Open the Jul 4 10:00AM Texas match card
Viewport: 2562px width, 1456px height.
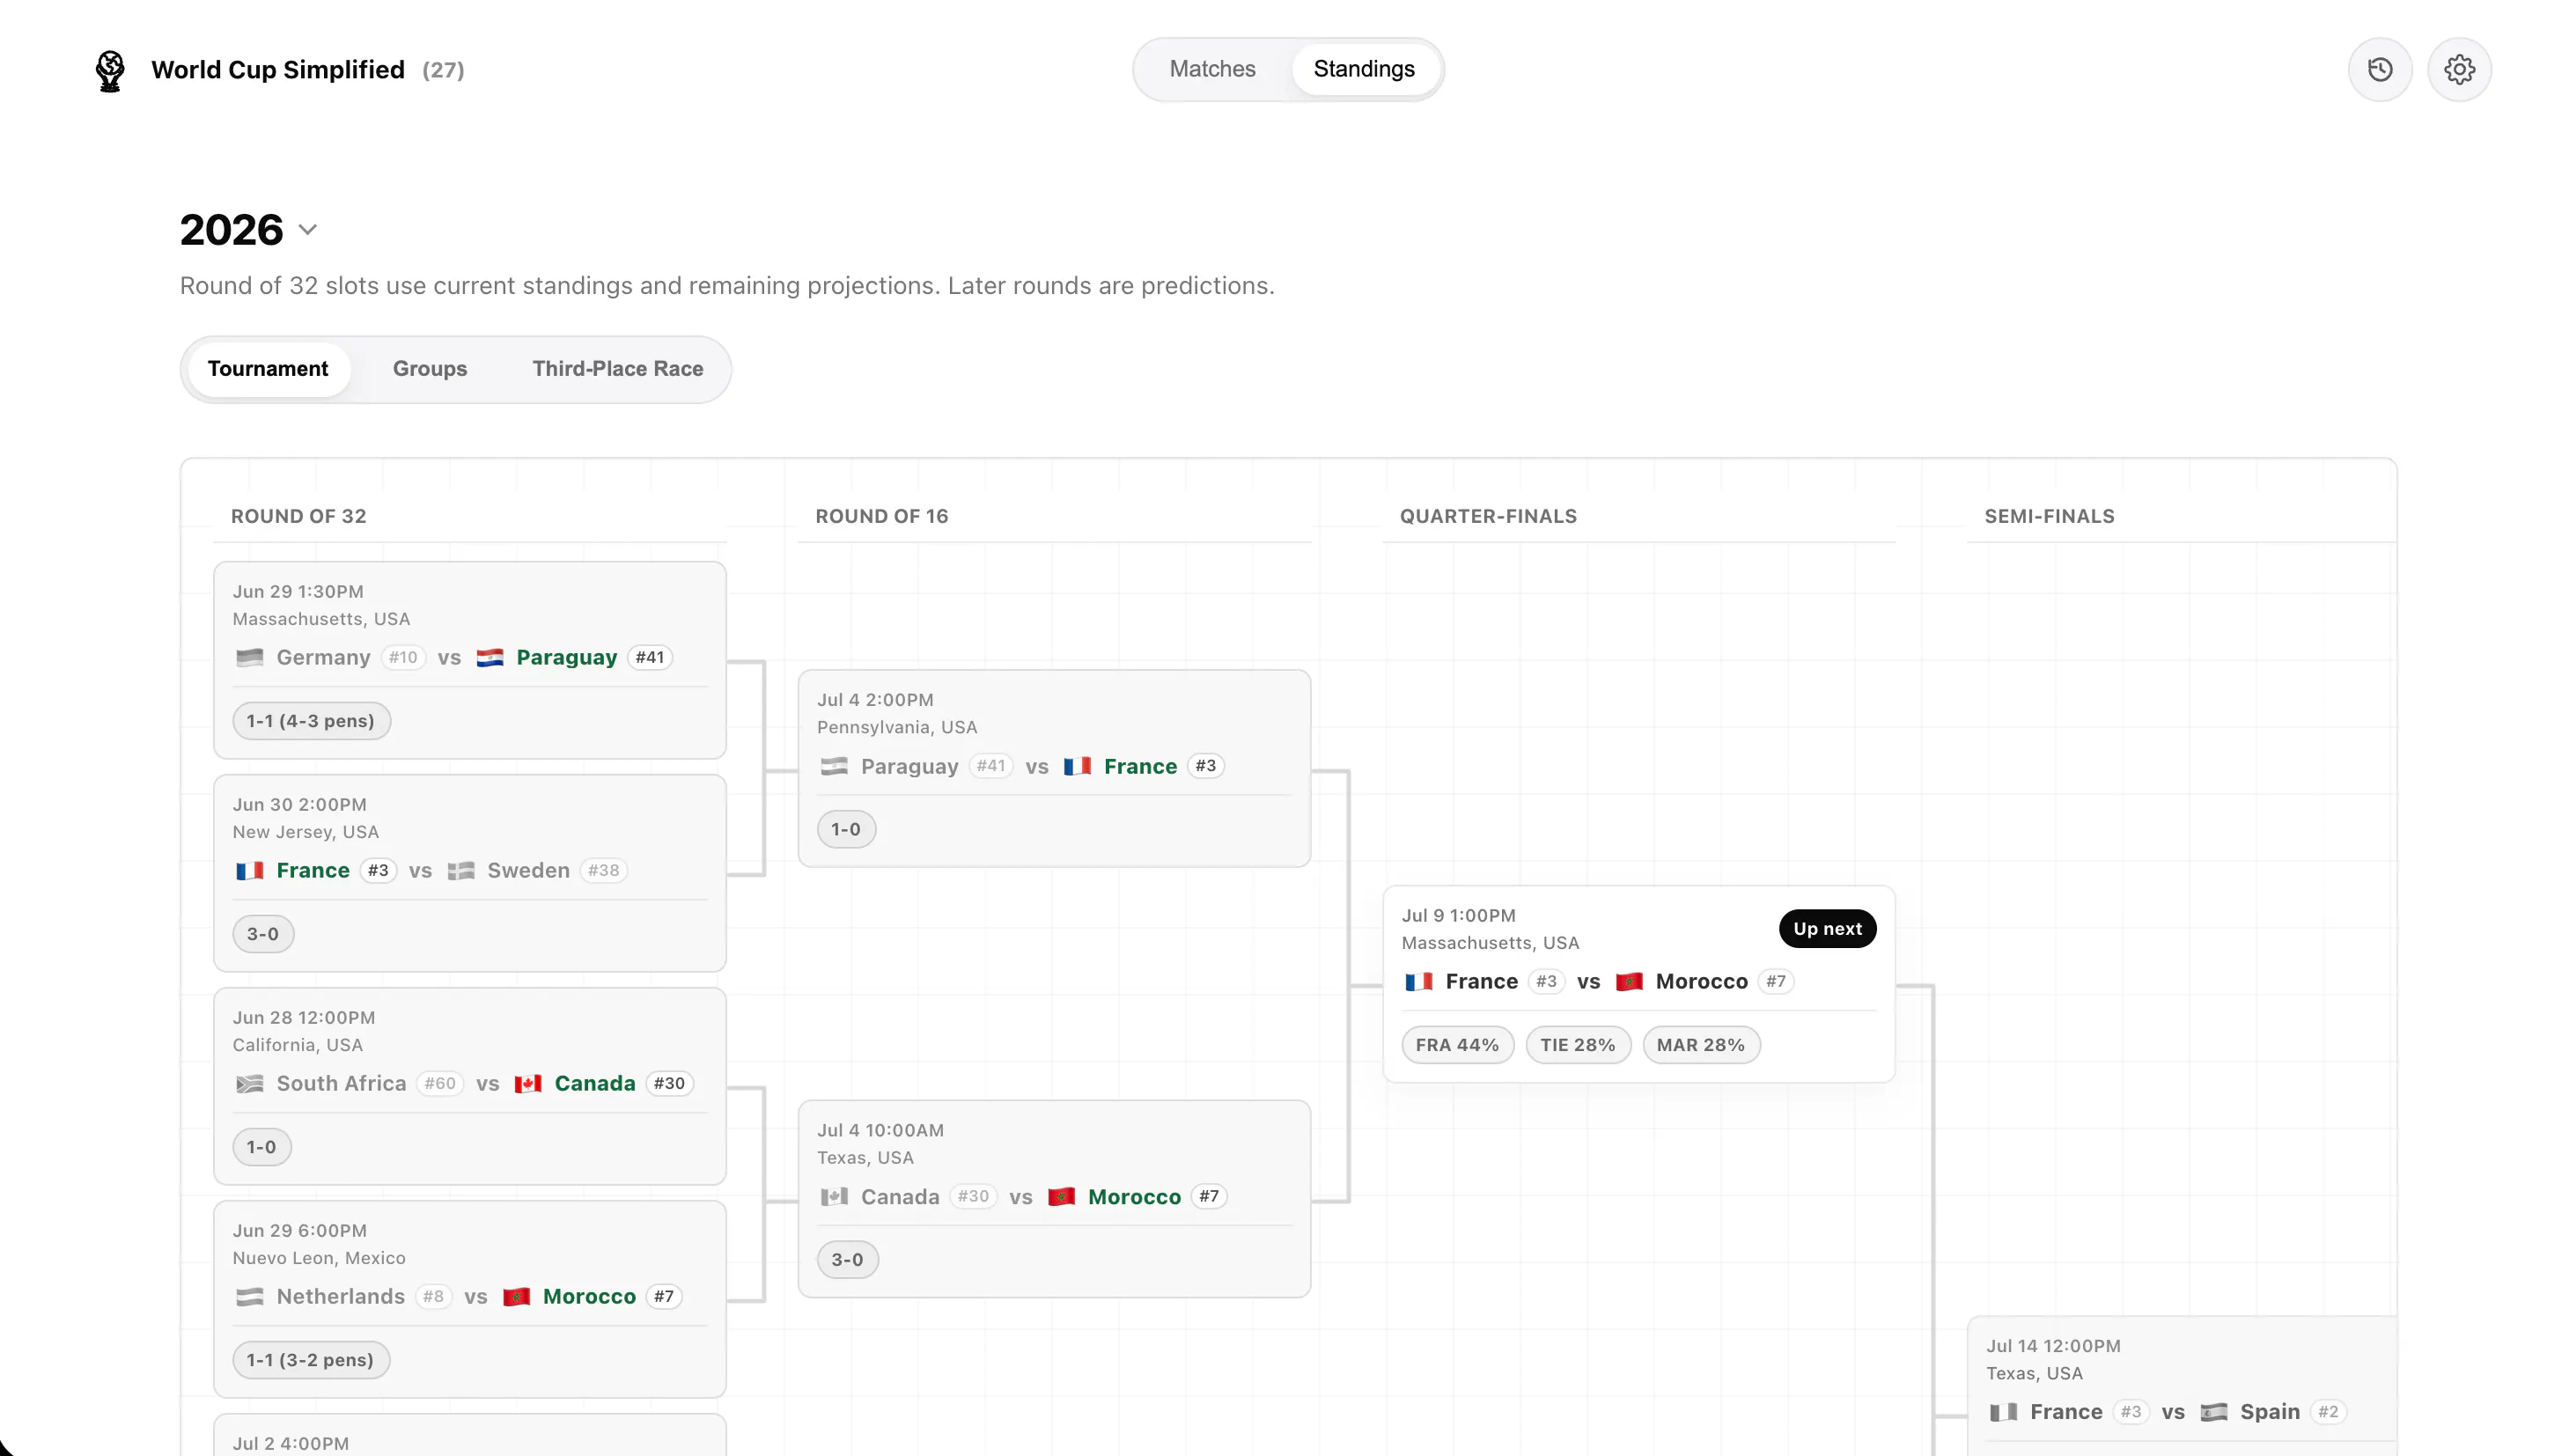(x=1054, y=1199)
